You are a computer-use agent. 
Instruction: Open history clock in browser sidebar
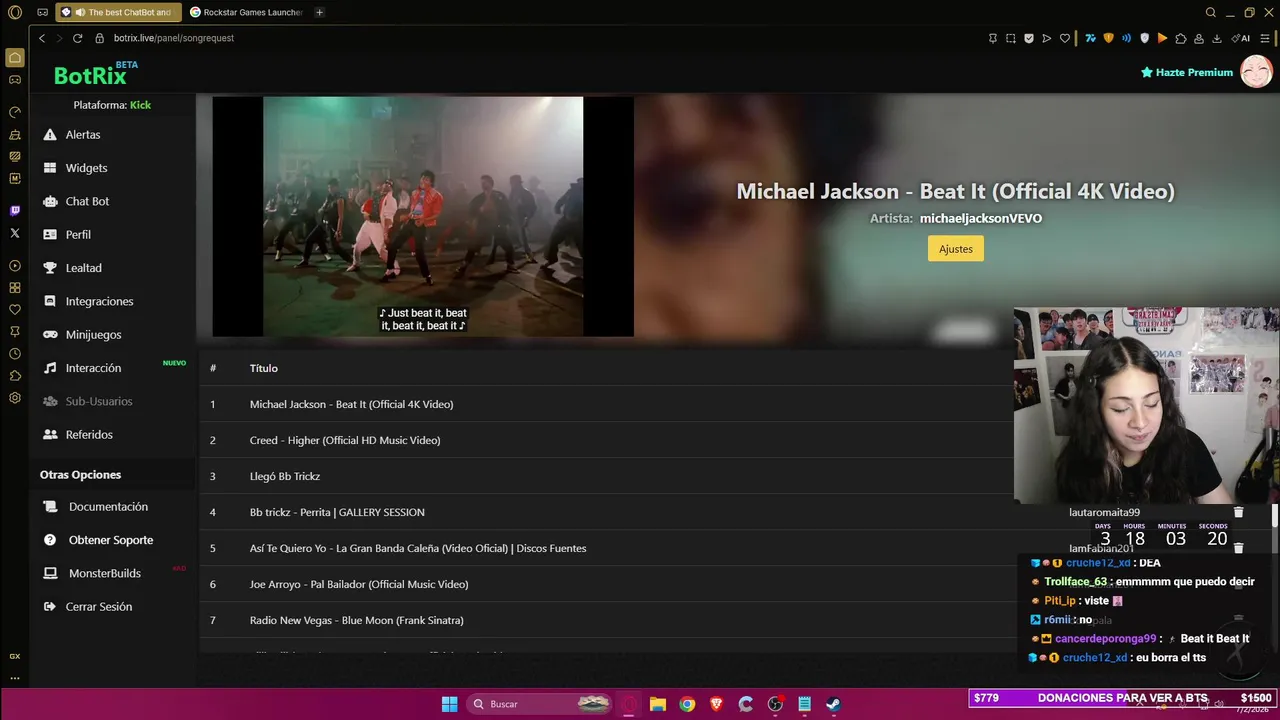click(15, 354)
